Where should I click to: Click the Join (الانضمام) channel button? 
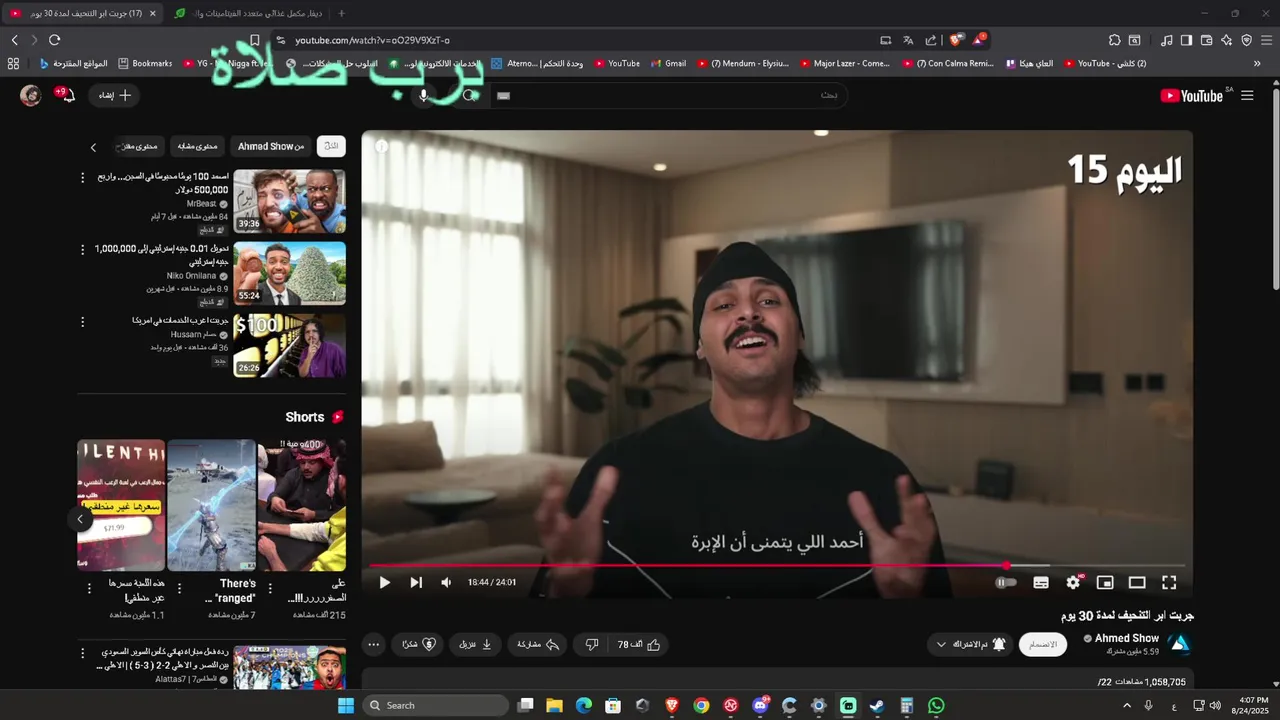[1043, 645]
